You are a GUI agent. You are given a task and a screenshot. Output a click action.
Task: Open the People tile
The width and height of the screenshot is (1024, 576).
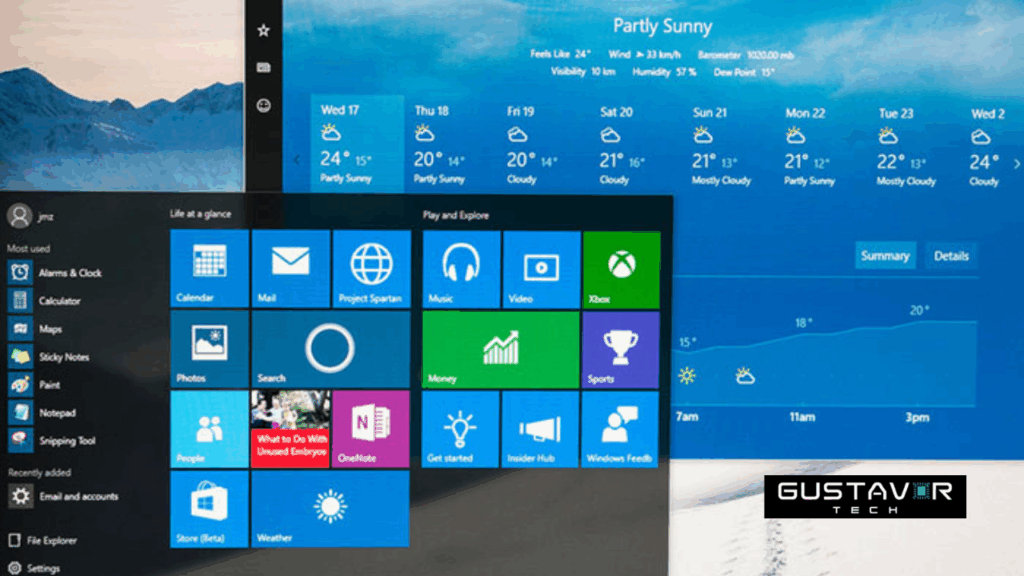[x=210, y=429]
